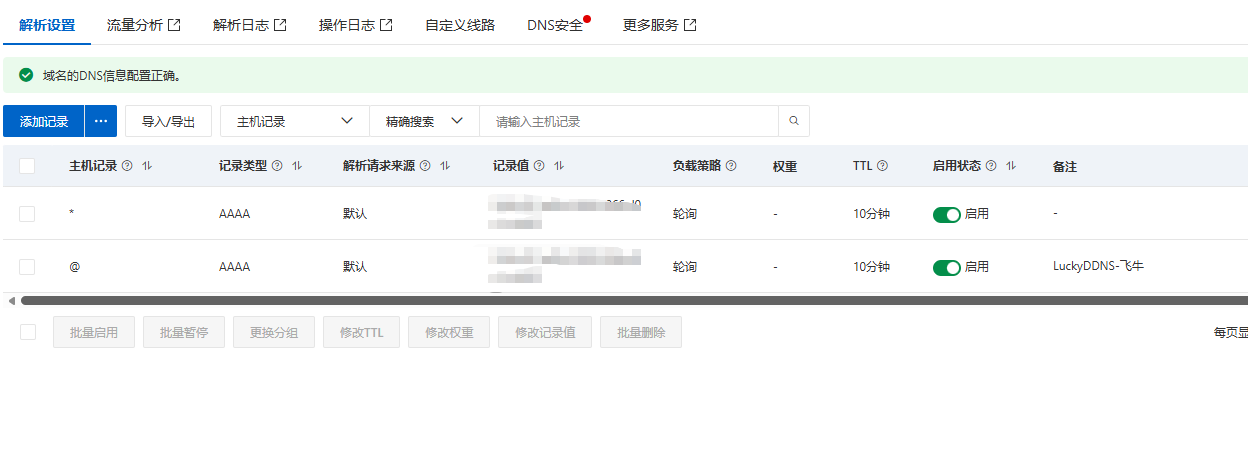
Task: Click the 修改权重 button
Action: coord(449,332)
